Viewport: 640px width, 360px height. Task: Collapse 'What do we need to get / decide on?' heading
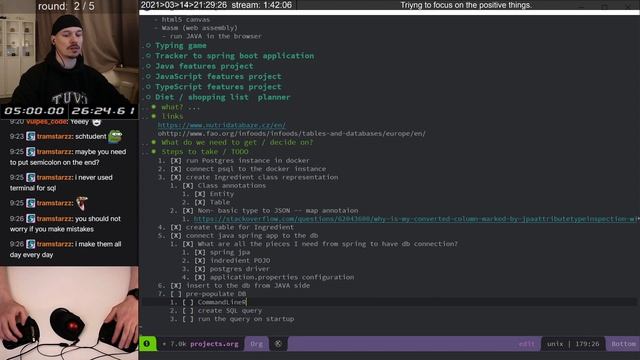coord(237,142)
